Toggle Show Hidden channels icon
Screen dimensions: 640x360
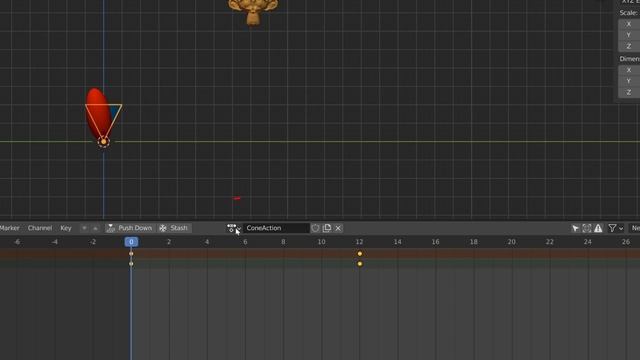(587, 228)
